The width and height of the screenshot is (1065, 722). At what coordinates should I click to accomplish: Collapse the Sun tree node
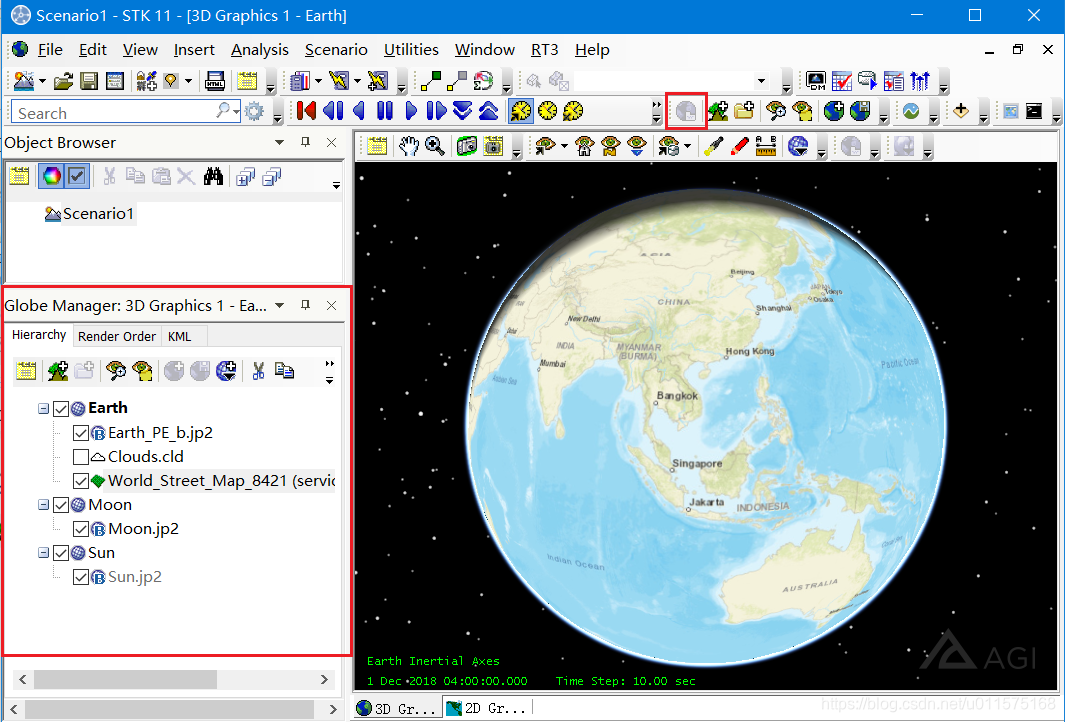tap(43, 553)
